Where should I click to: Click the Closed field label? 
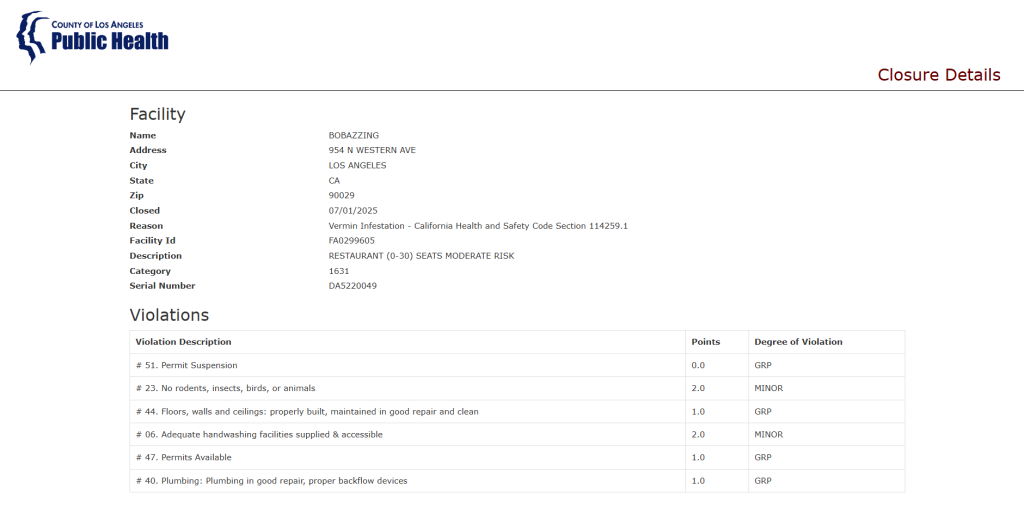click(144, 211)
